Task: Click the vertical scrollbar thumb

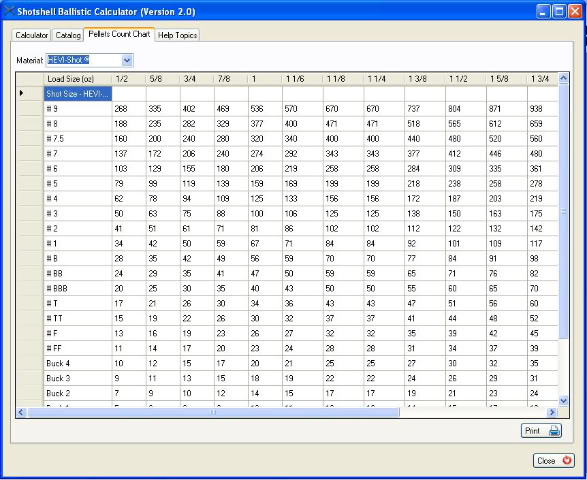Action: click(563, 212)
